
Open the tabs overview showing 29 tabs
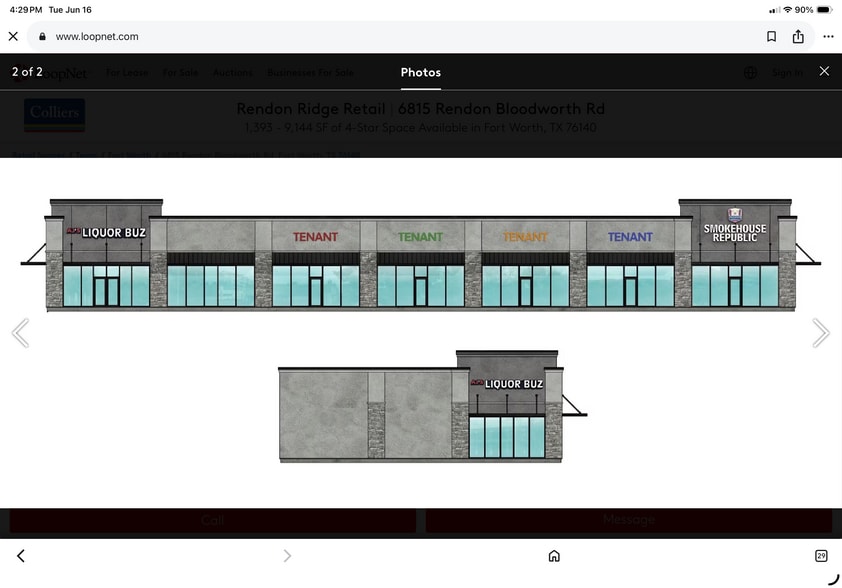click(x=821, y=556)
